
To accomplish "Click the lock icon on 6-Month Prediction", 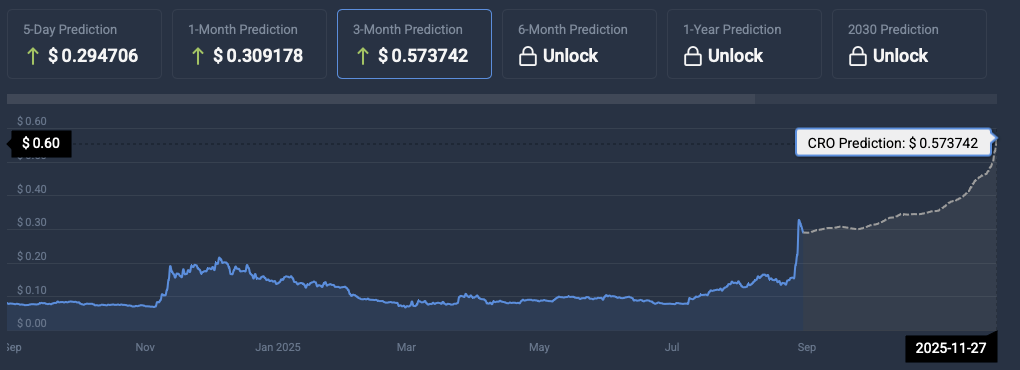I will point(527,57).
